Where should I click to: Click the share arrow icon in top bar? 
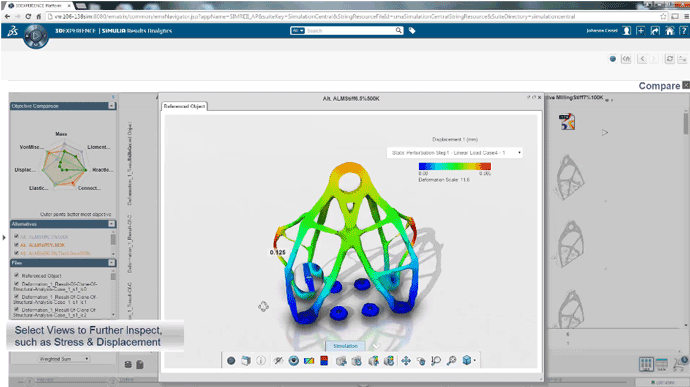pos(655,30)
